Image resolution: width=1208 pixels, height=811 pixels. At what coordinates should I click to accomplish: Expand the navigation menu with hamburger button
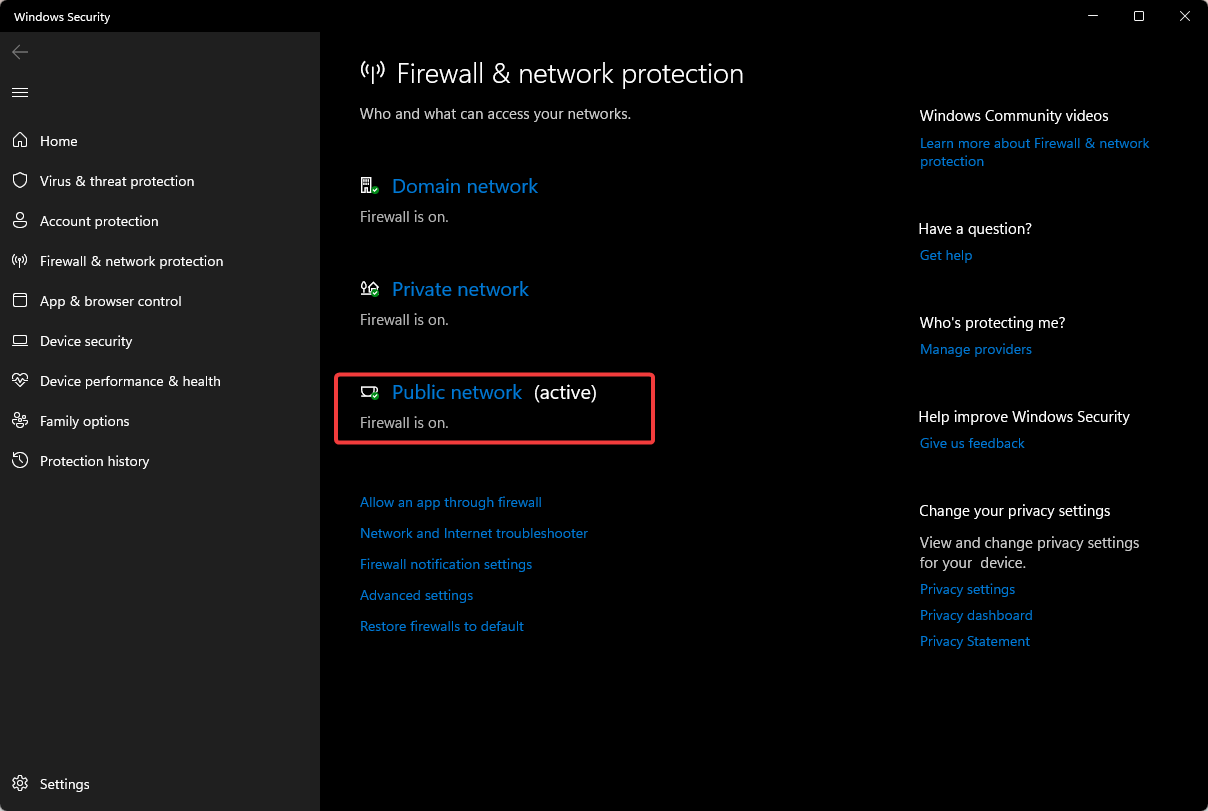(19, 92)
